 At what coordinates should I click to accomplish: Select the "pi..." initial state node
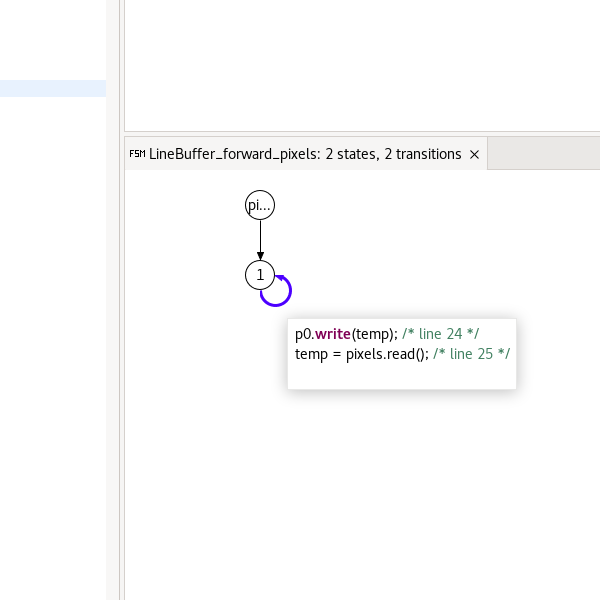[x=260, y=206]
